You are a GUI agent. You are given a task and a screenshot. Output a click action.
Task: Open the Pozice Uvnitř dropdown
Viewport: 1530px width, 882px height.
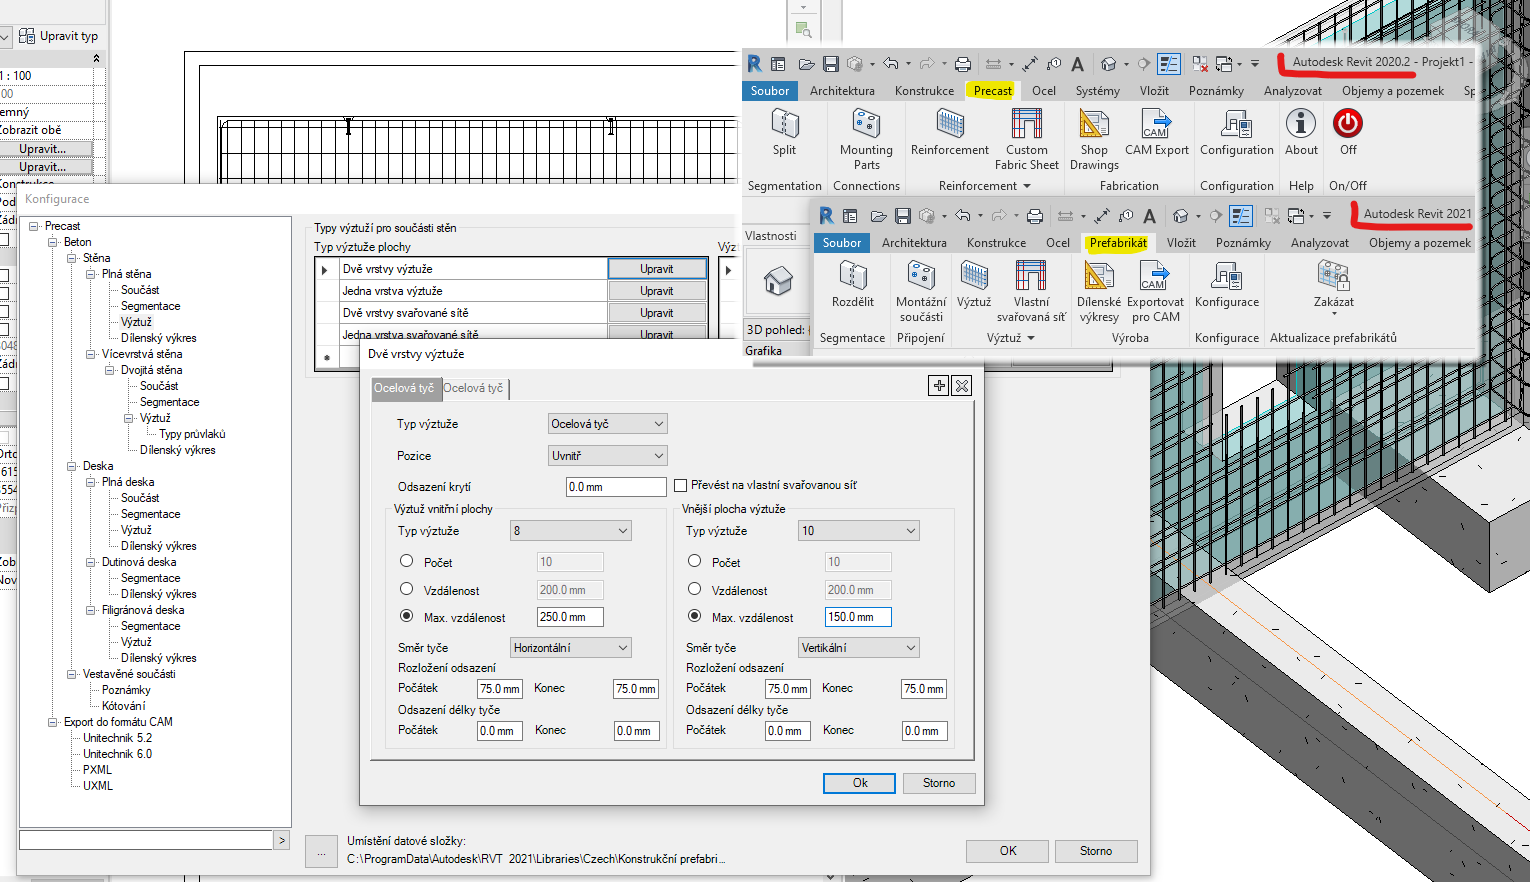pyautogui.click(x=607, y=456)
